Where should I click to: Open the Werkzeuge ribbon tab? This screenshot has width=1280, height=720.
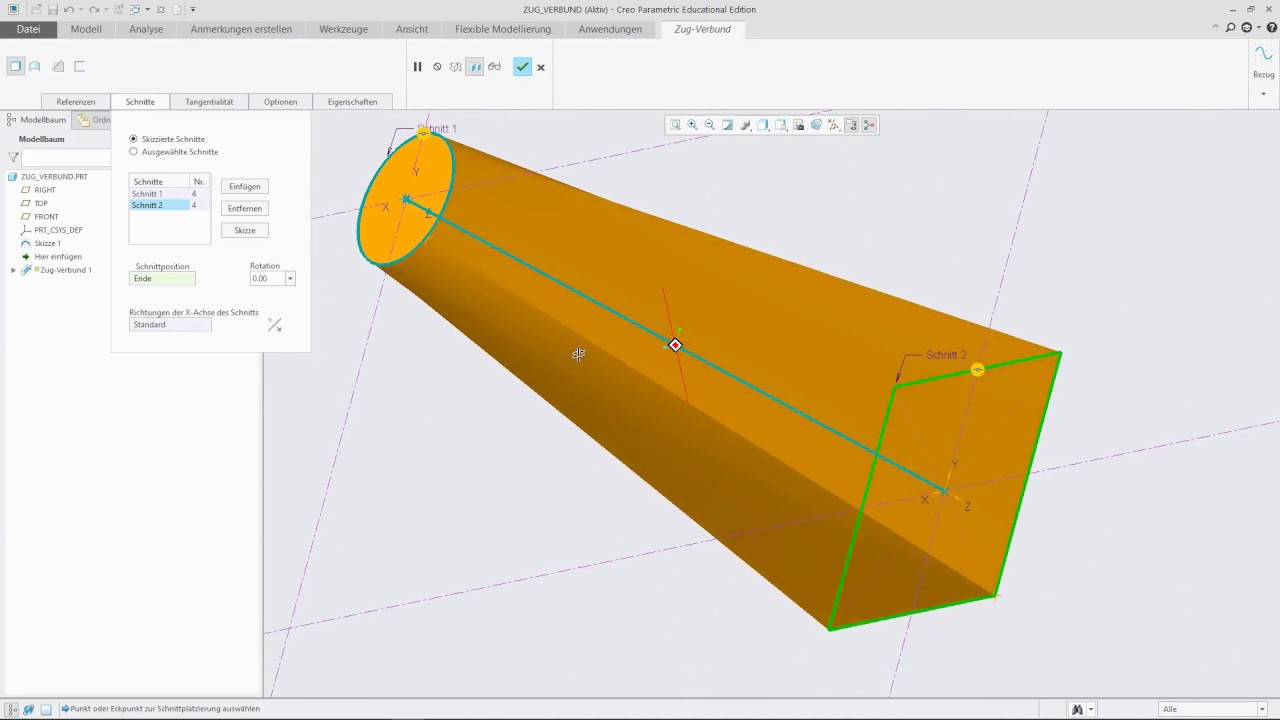343,29
